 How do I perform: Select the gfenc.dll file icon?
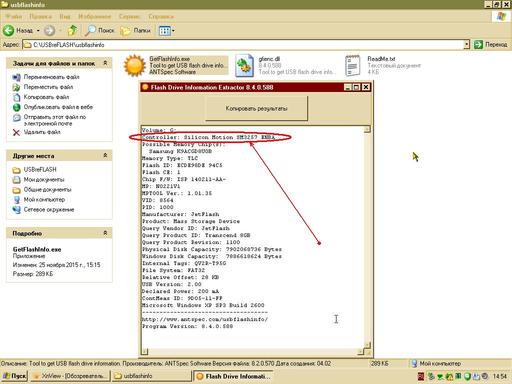pyautogui.click(x=244, y=66)
